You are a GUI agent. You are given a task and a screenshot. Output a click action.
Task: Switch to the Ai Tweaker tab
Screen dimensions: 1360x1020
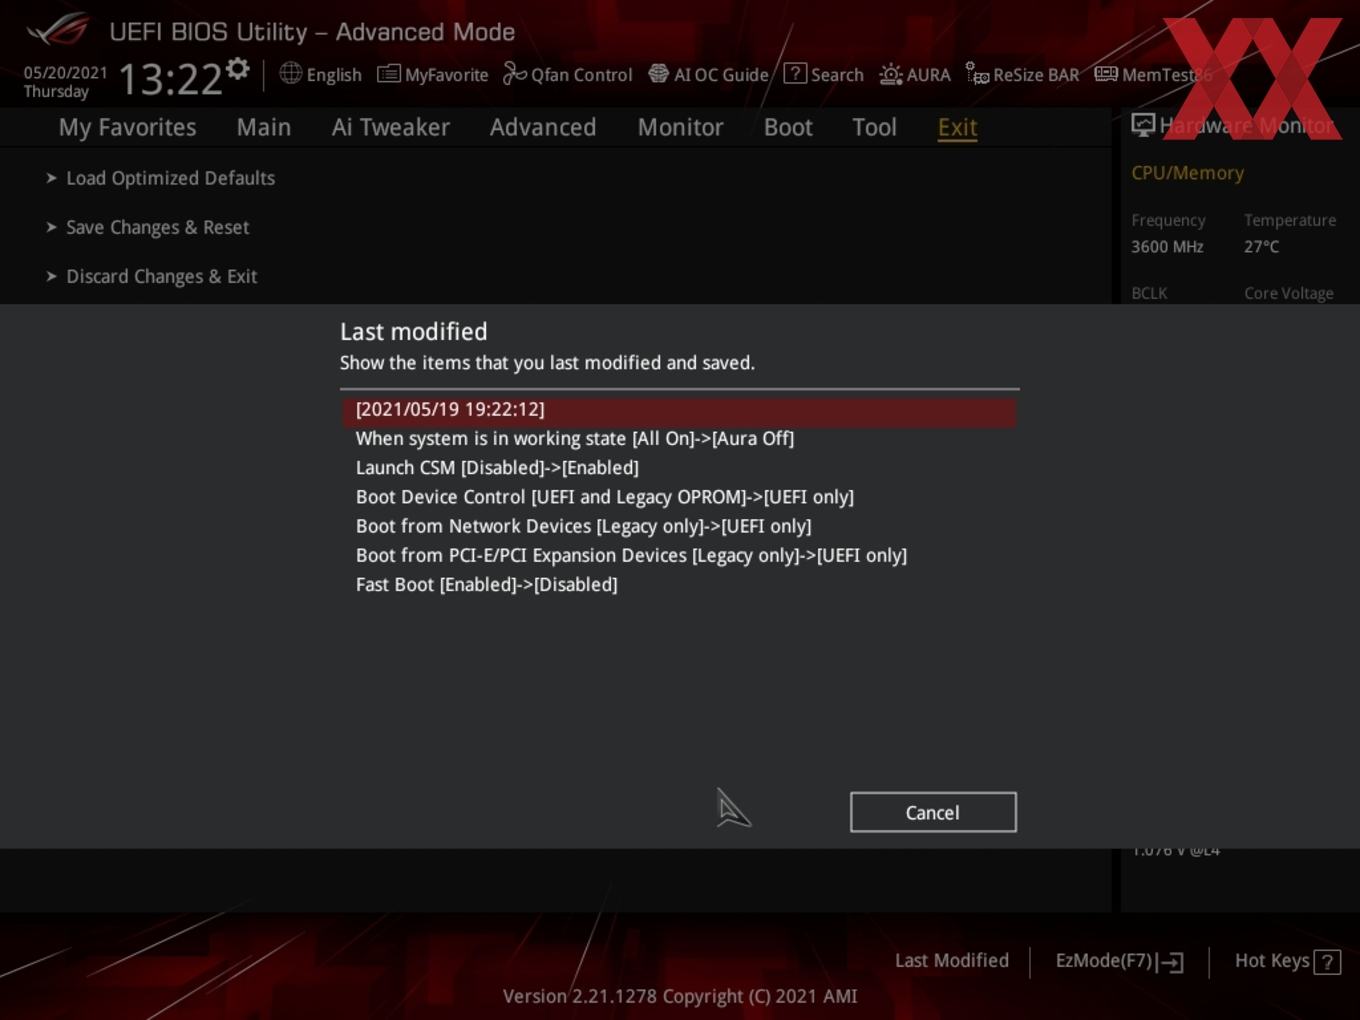pyautogui.click(x=391, y=127)
